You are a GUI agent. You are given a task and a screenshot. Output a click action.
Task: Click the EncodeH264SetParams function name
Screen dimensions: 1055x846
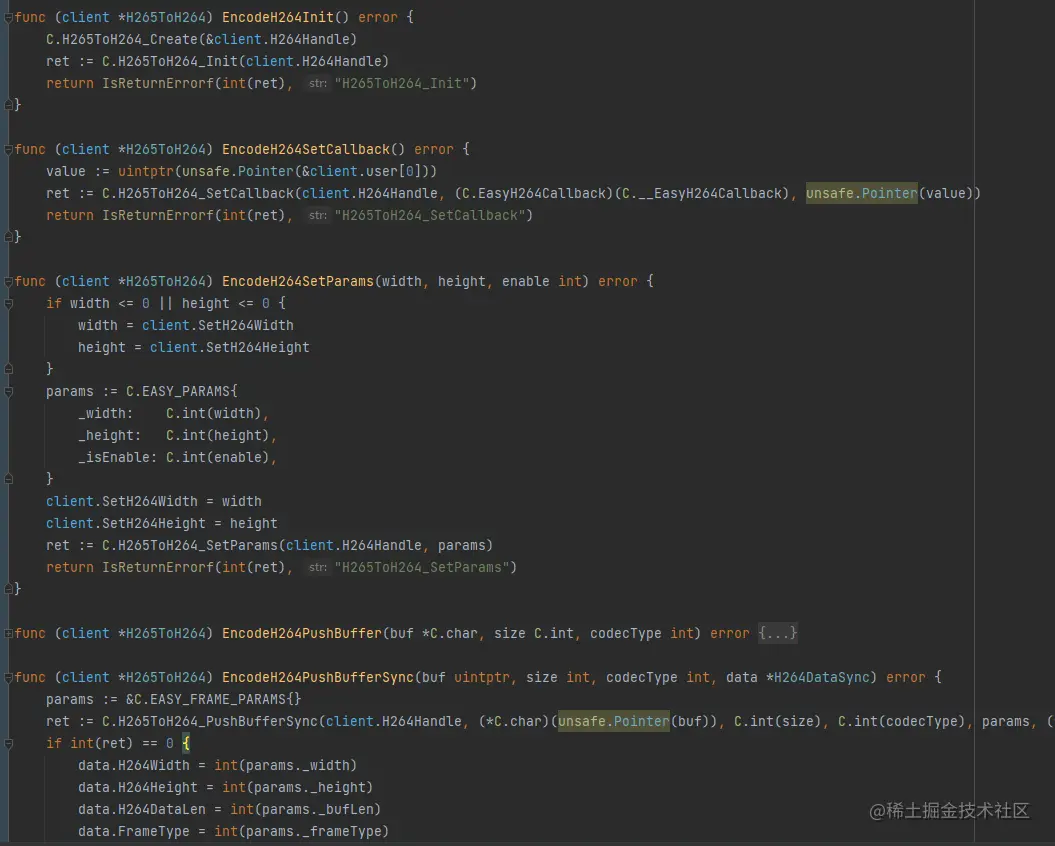[x=298, y=281]
